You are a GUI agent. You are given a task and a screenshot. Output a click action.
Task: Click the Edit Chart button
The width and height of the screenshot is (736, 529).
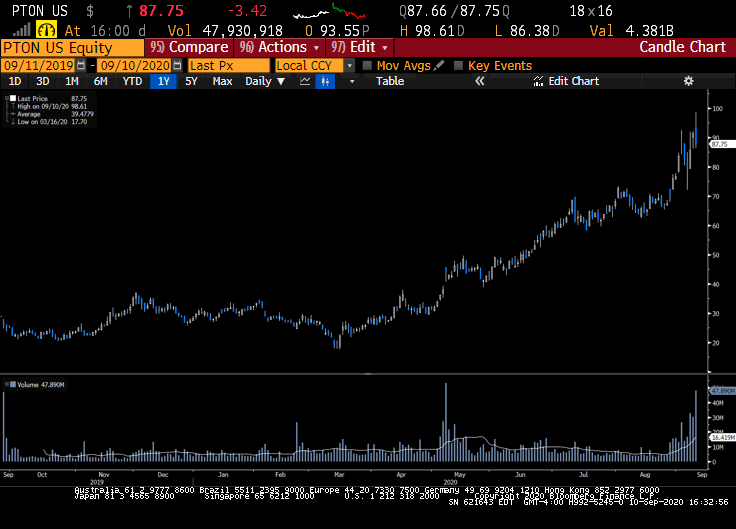click(567, 81)
